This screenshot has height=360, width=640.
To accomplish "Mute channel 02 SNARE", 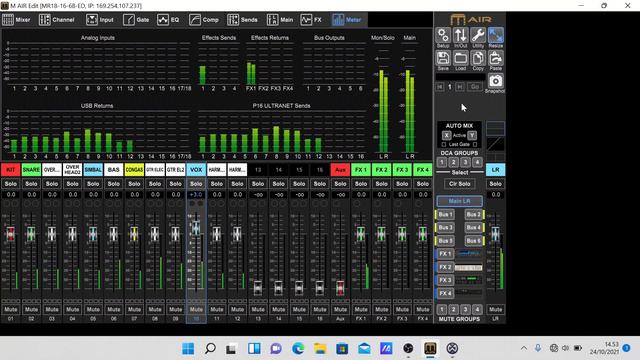I will (31, 309).
